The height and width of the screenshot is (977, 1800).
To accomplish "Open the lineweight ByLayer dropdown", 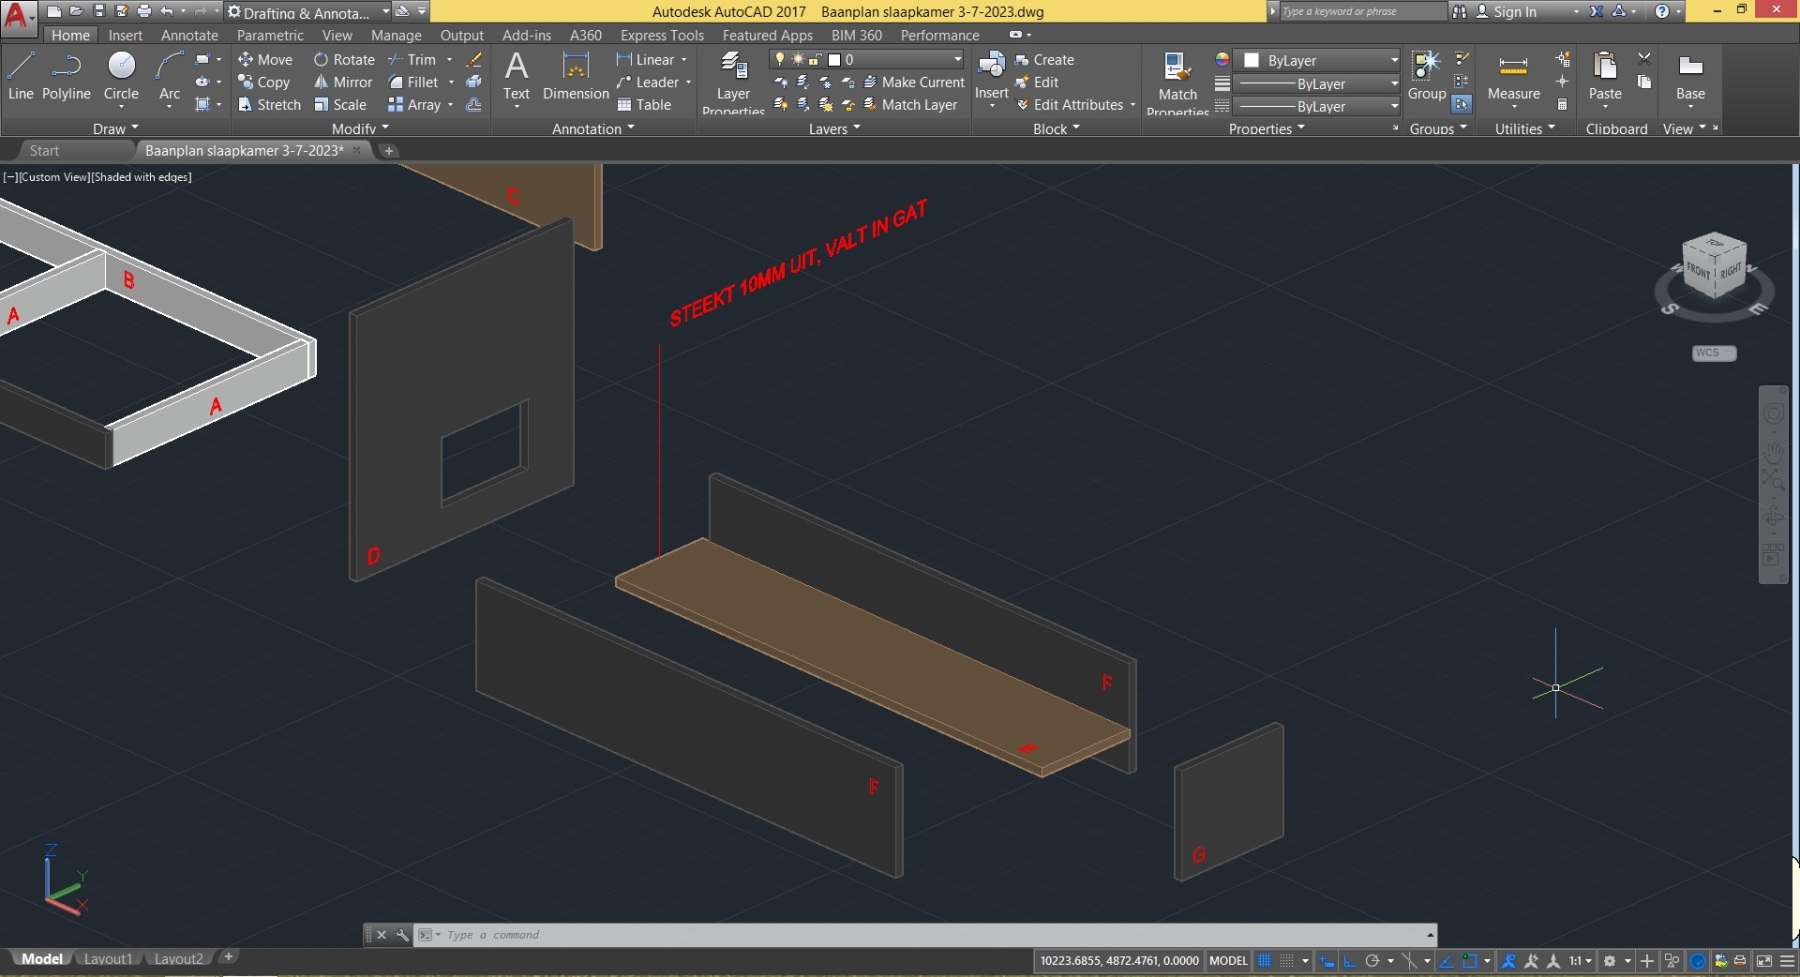I will 1318,84.
